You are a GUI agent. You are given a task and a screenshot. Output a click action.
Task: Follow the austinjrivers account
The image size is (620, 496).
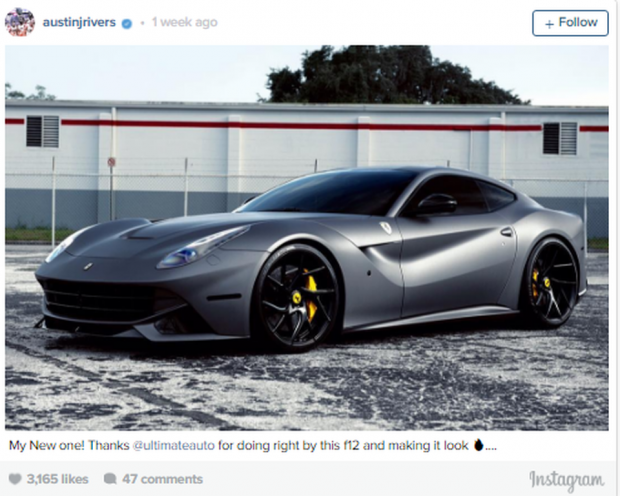coord(570,23)
